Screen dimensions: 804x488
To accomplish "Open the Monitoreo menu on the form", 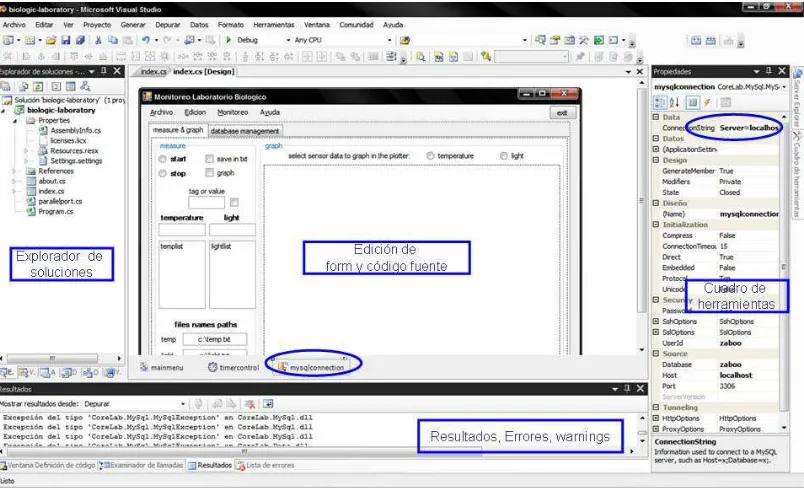I will pos(232,112).
